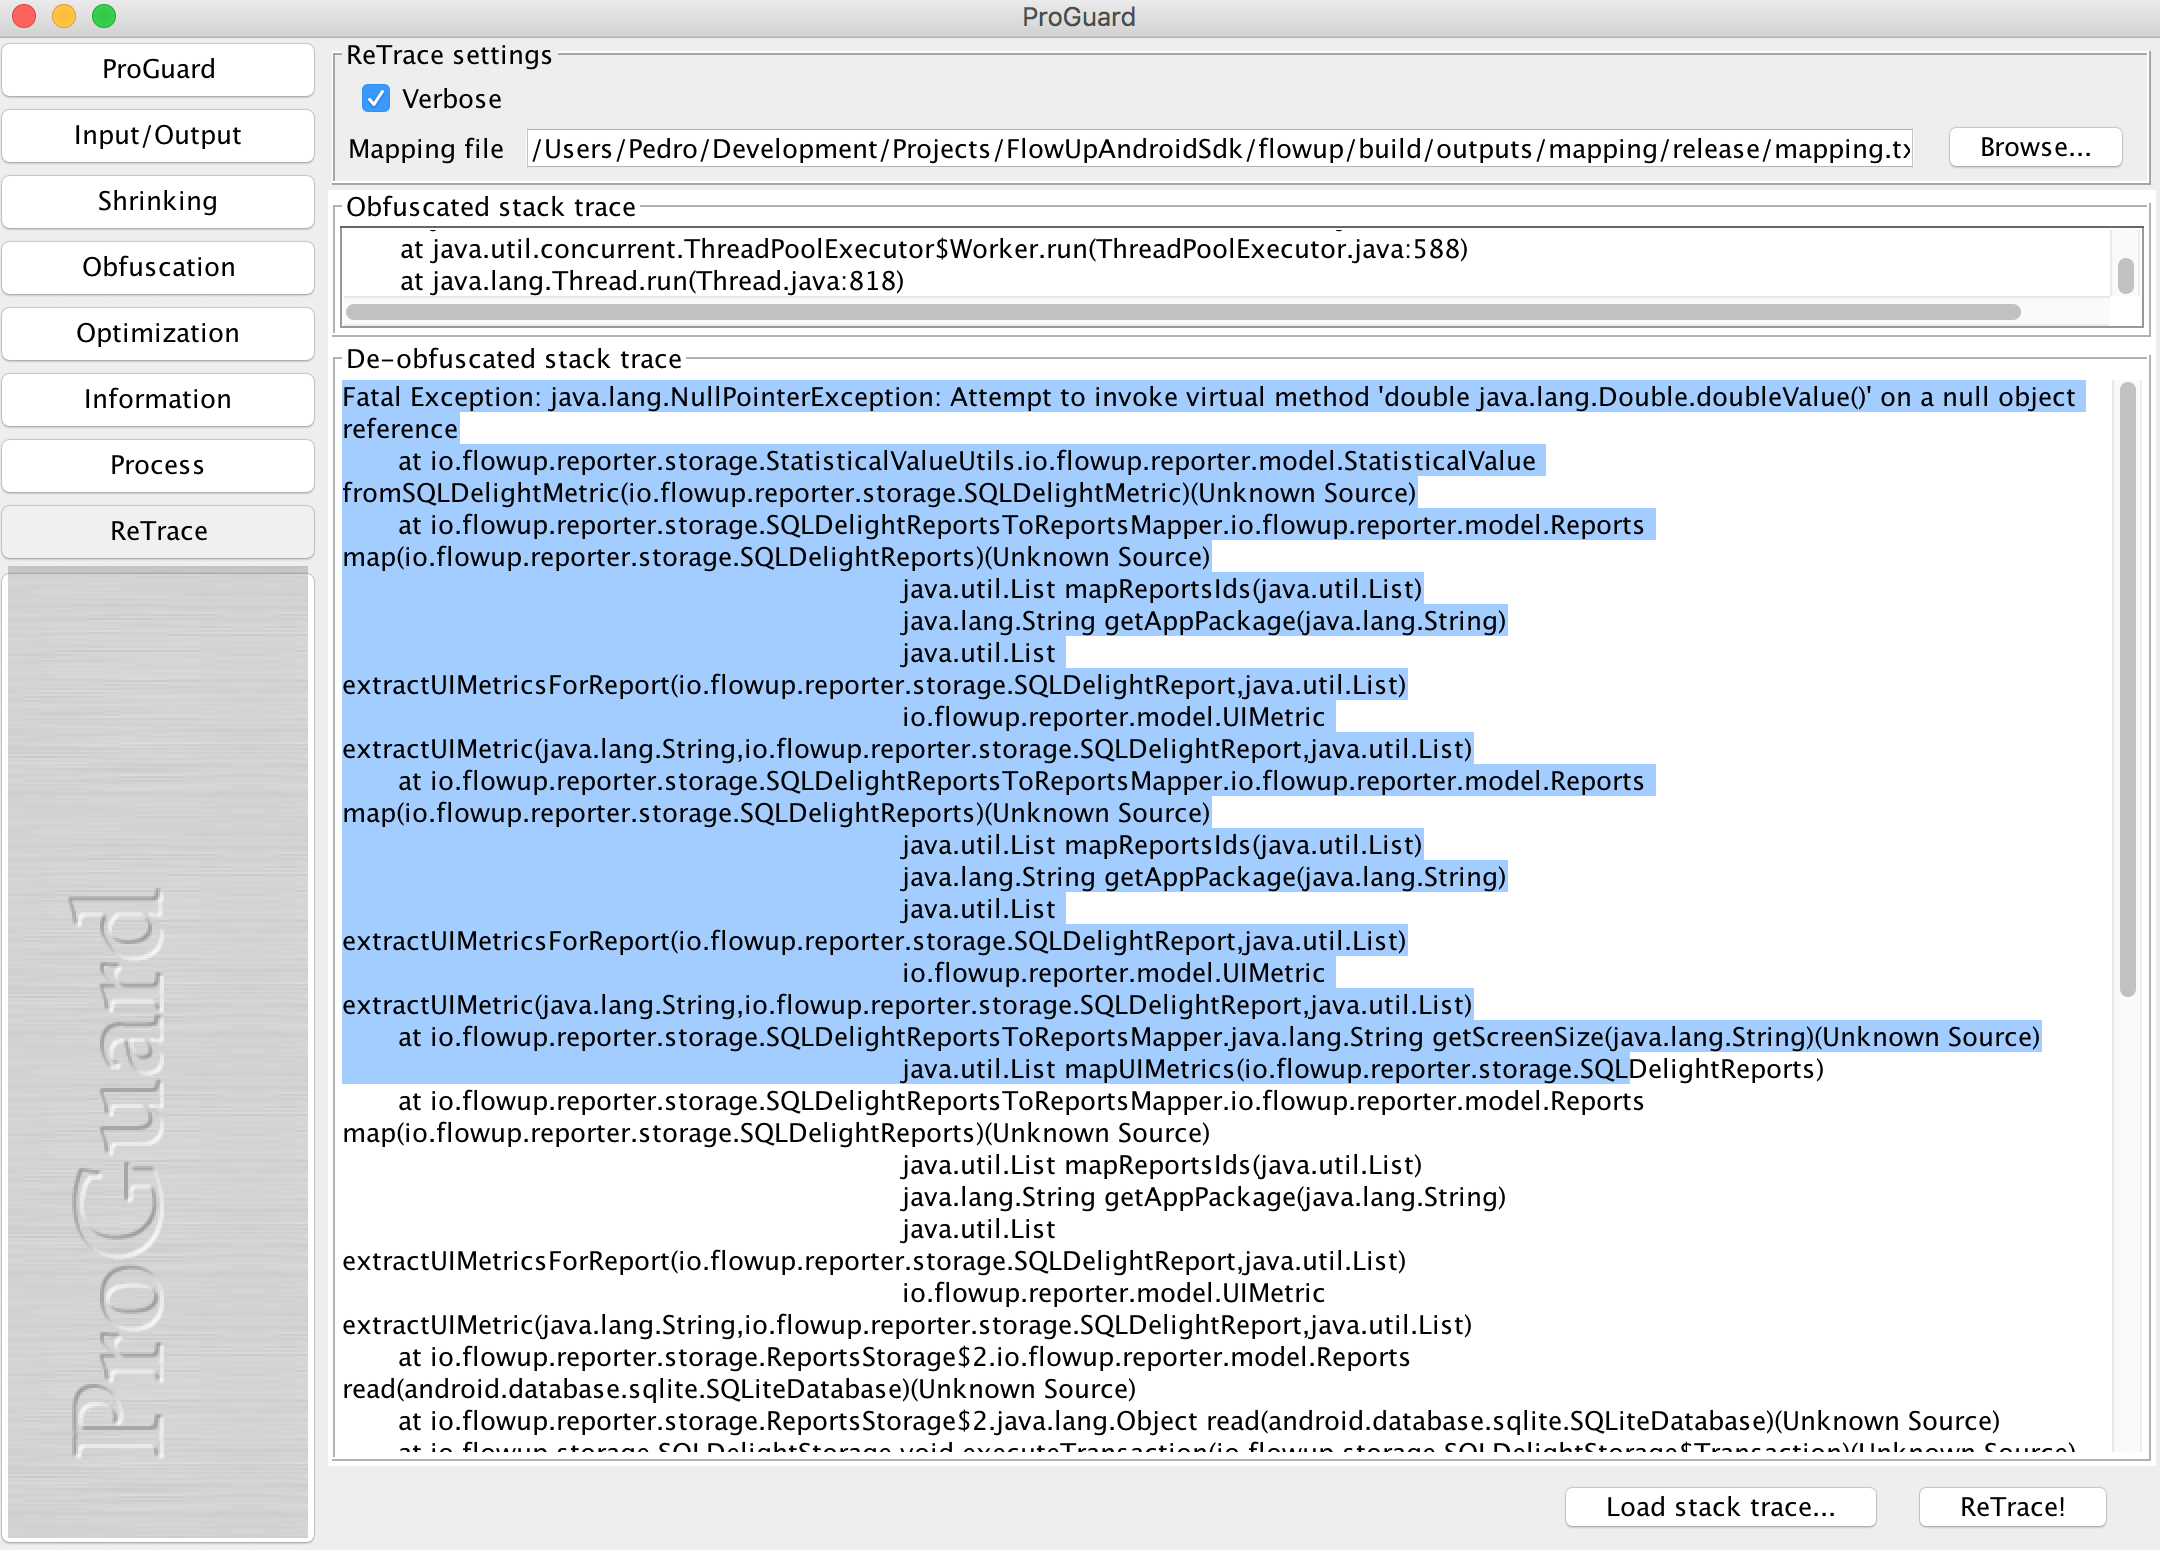
Task: Click the Shrinking panel icon
Action: pyautogui.click(x=158, y=200)
